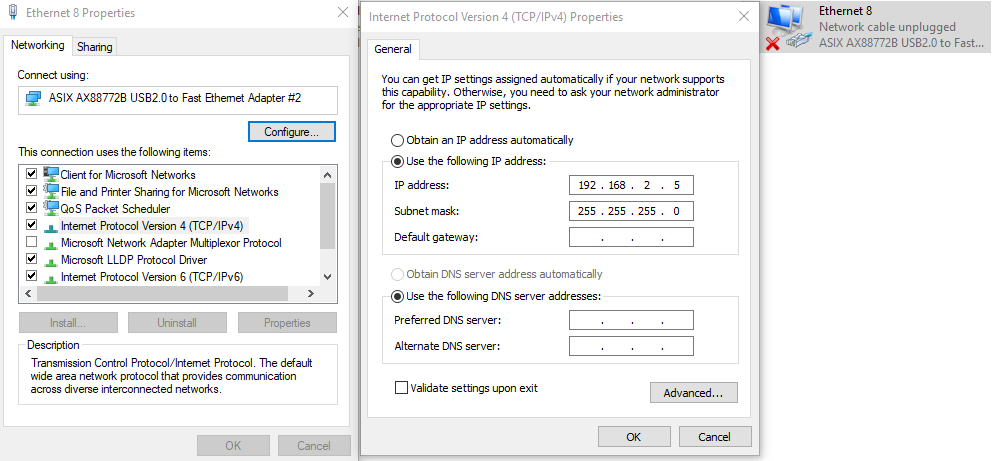Click the horizontal scroll right arrow
Viewport: 993px width, 461px height.
(x=311, y=293)
